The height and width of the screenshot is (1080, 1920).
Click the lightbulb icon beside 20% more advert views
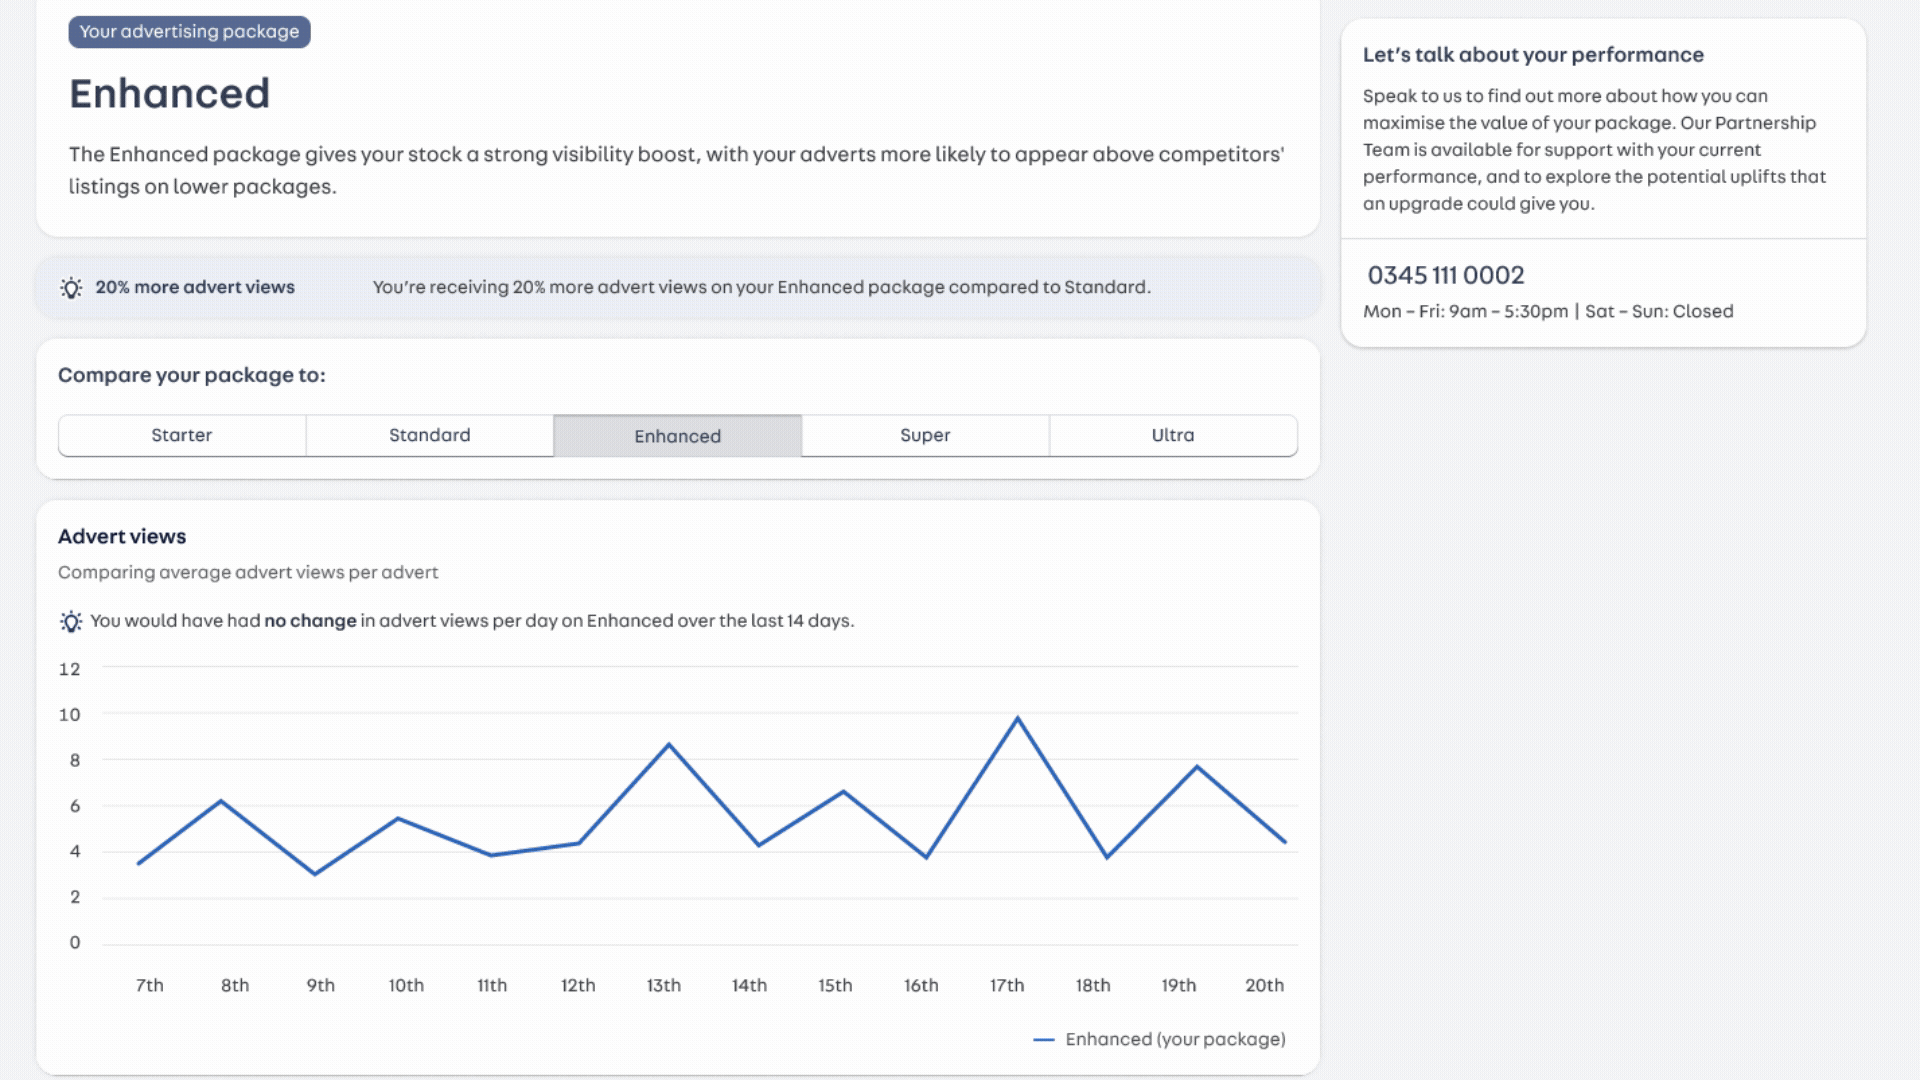coord(71,288)
